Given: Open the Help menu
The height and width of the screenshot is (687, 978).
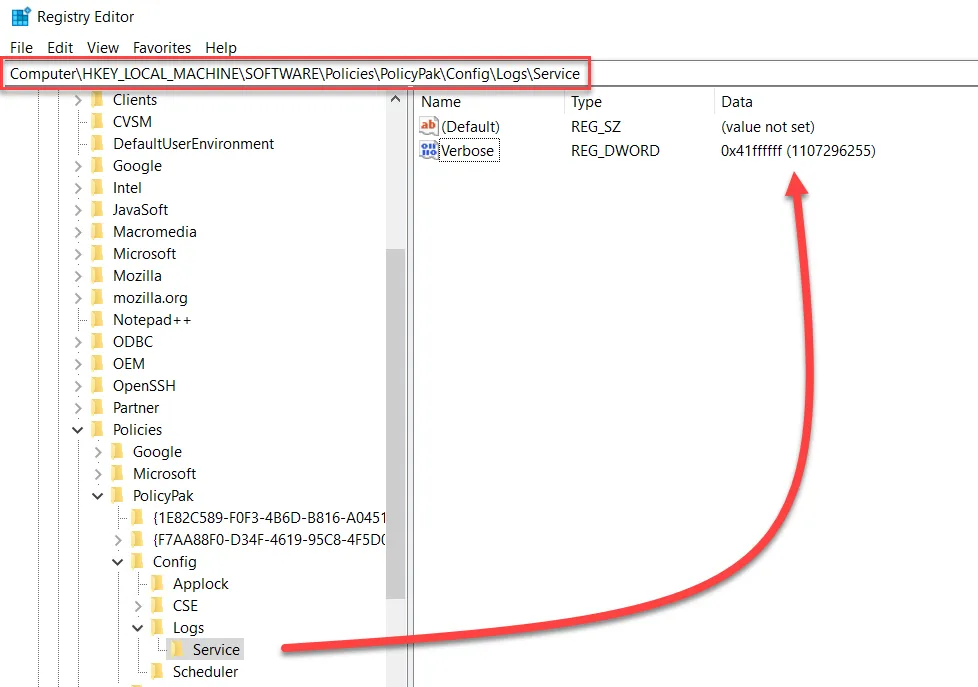Looking at the screenshot, I should coord(220,47).
